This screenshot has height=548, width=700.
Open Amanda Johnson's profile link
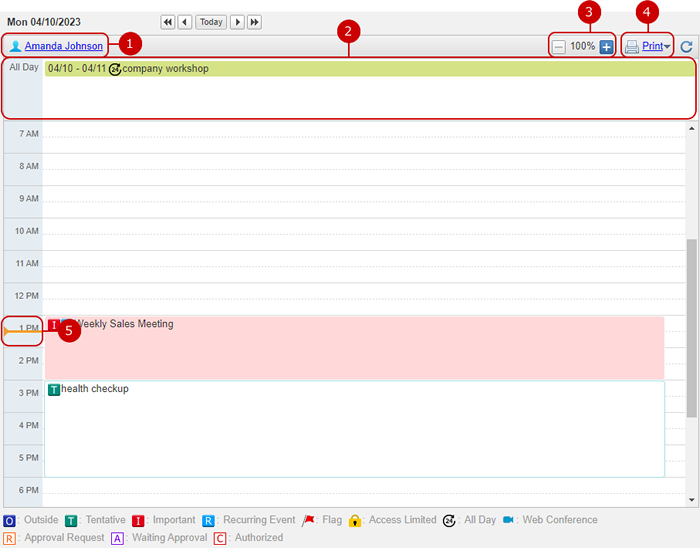pos(63,46)
